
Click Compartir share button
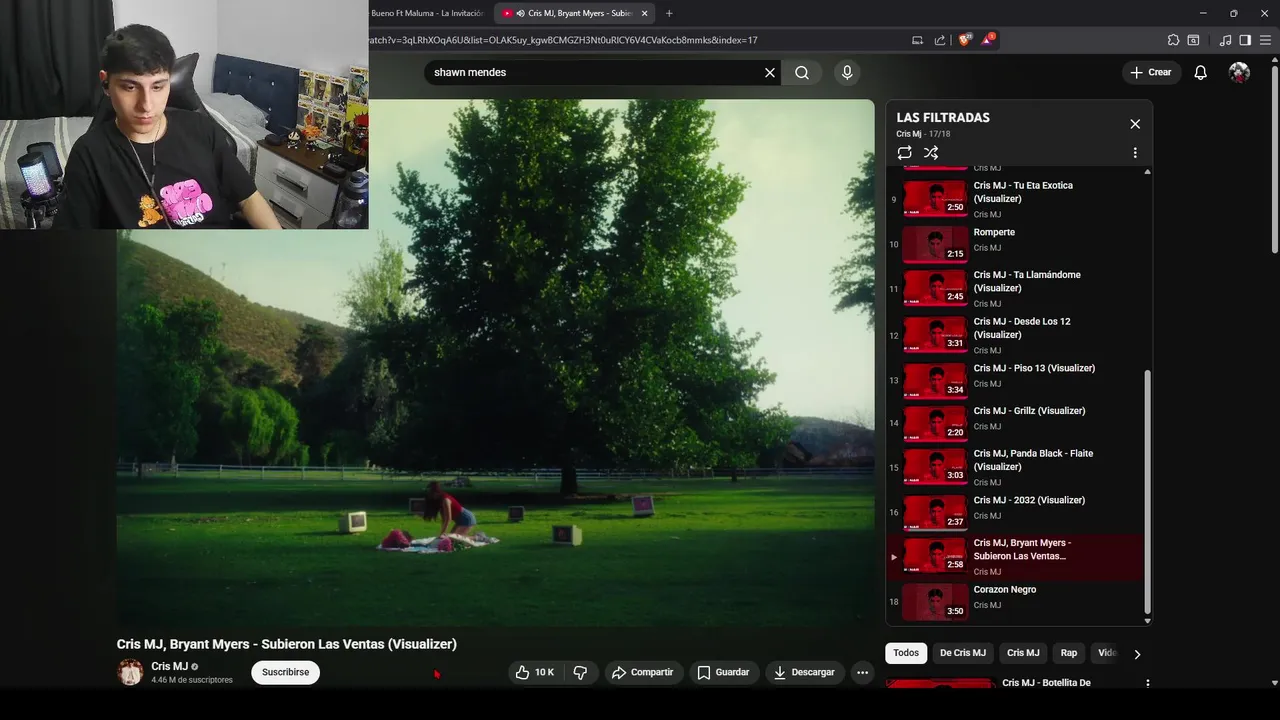point(642,673)
